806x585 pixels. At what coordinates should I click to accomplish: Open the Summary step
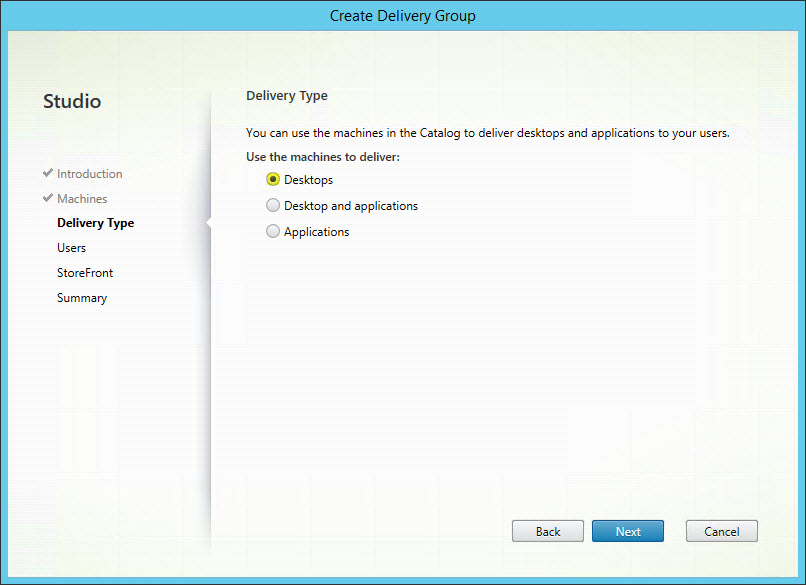pos(82,298)
